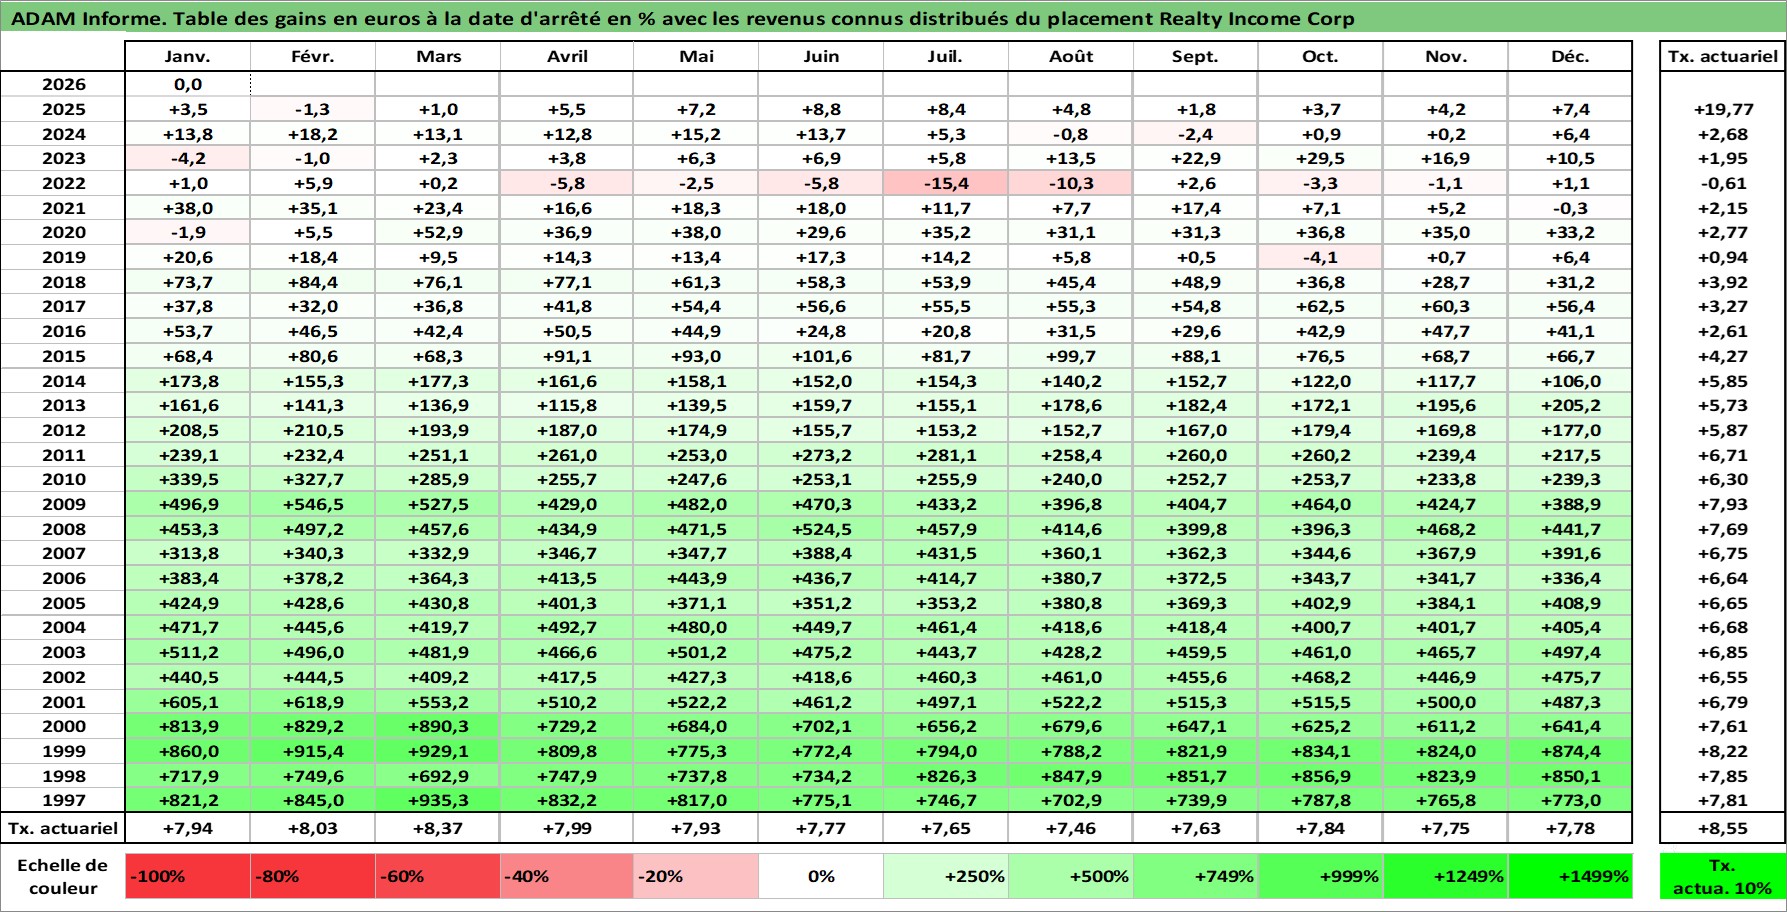
Task: Click the 2009 row label
Action: pyautogui.click(x=63, y=504)
